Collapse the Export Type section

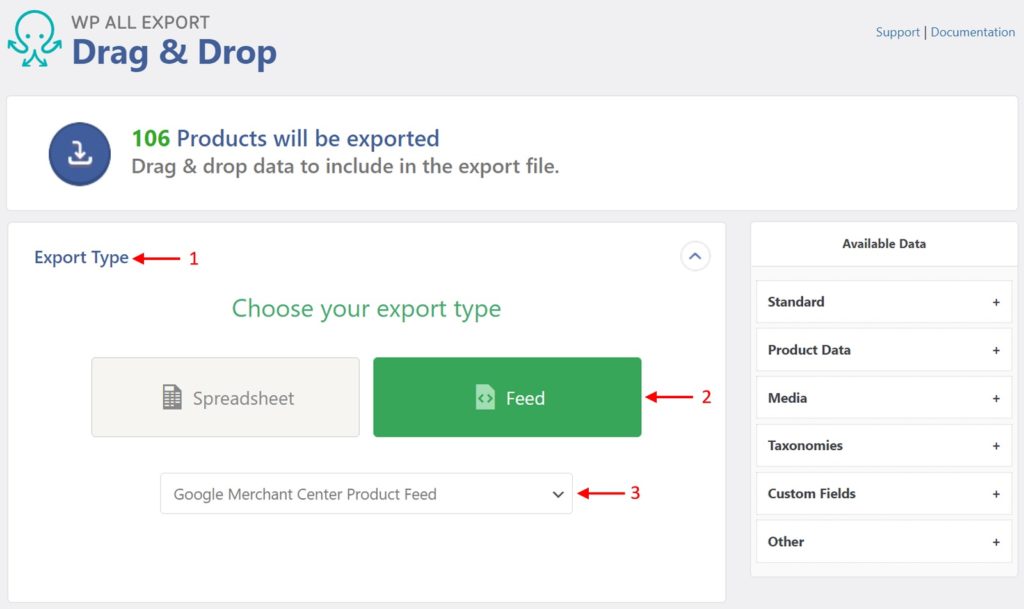[x=695, y=256]
